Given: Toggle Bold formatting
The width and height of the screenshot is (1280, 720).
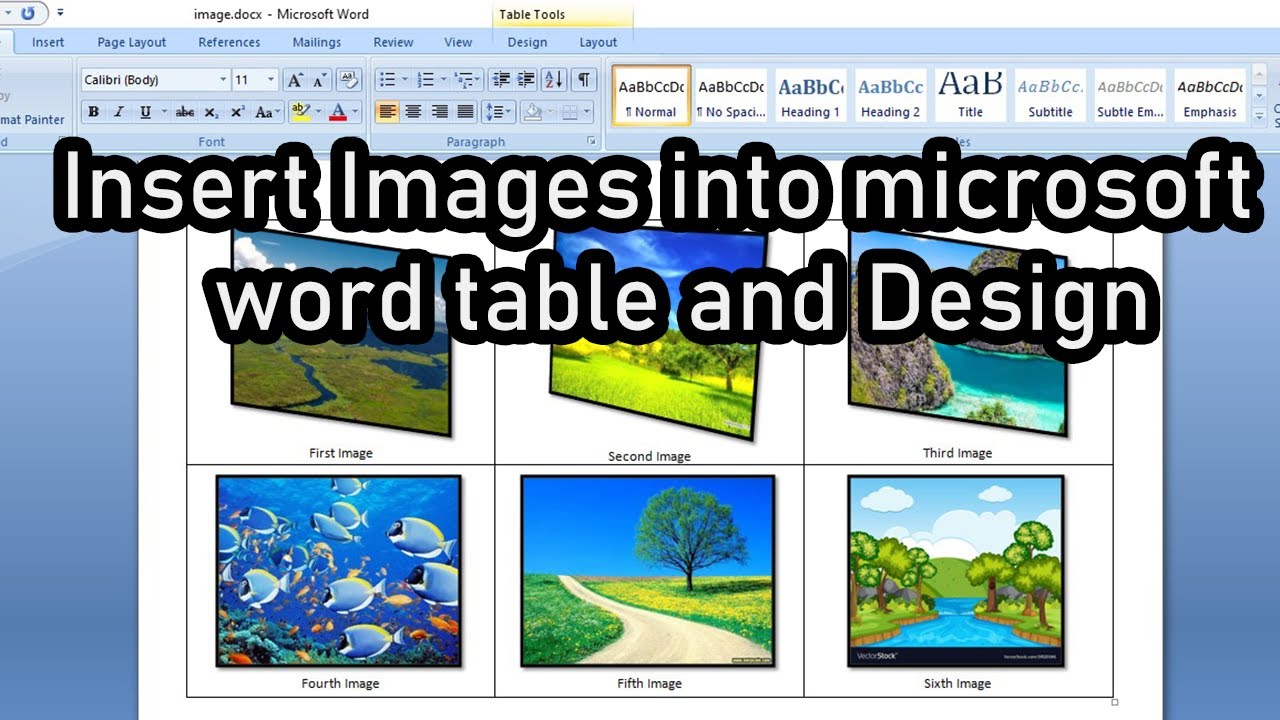Looking at the screenshot, I should [93, 112].
